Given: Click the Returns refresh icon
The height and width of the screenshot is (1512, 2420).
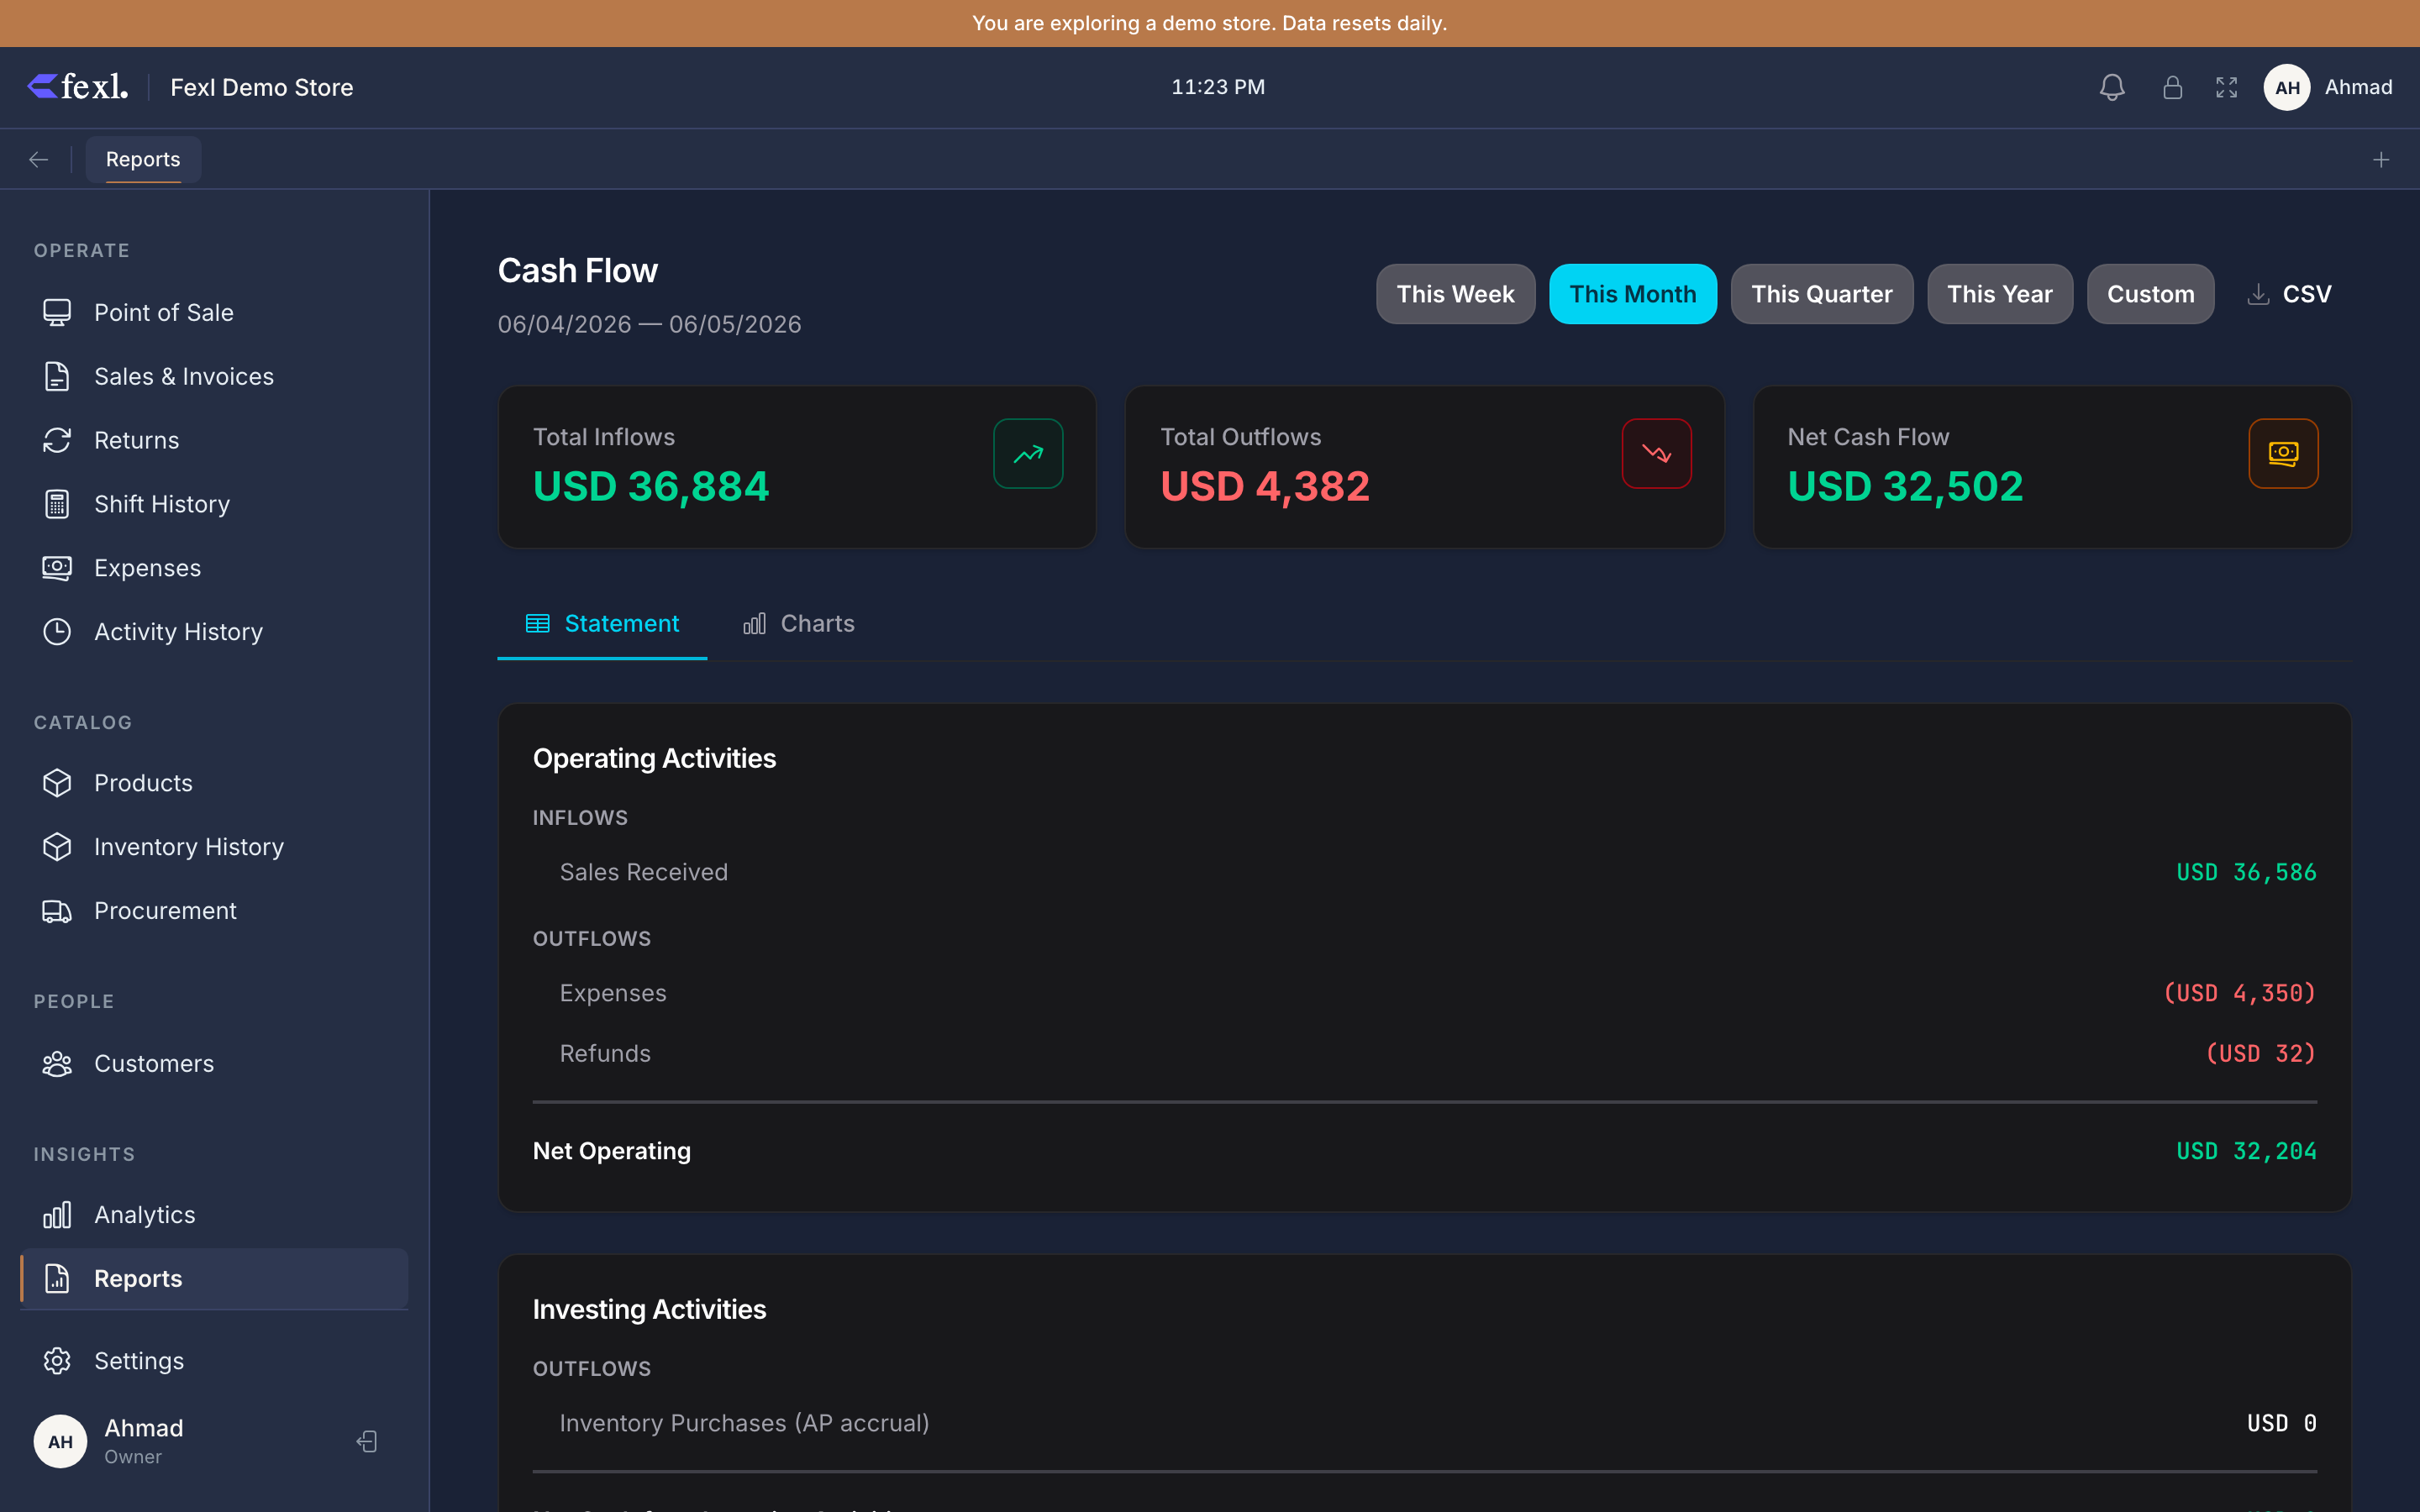Looking at the screenshot, I should [57, 440].
